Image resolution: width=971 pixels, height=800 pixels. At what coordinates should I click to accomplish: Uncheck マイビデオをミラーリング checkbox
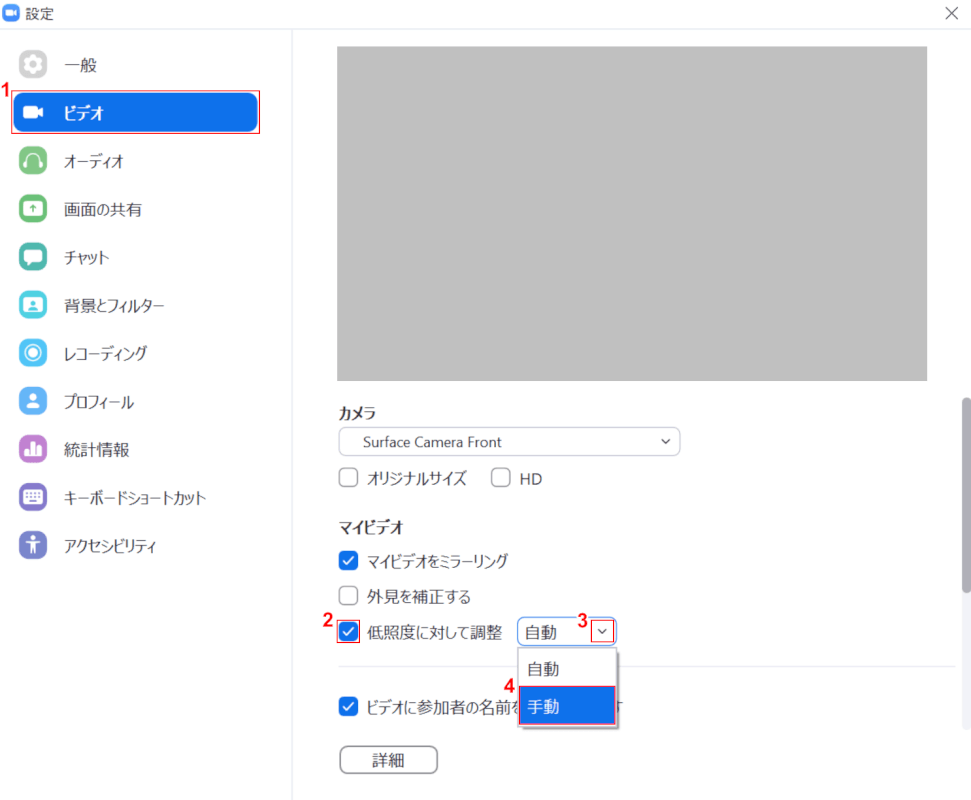tap(348, 561)
